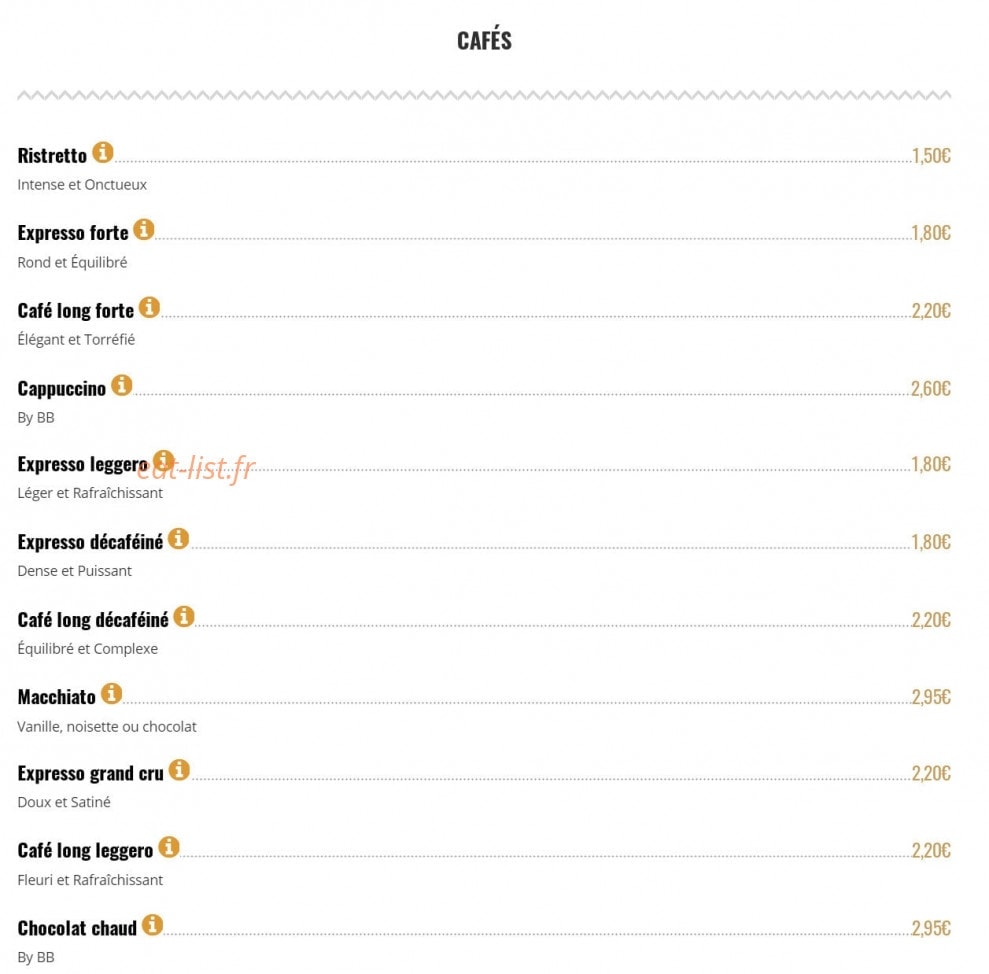Select the Chocolat chaud item title

[x=77, y=929]
